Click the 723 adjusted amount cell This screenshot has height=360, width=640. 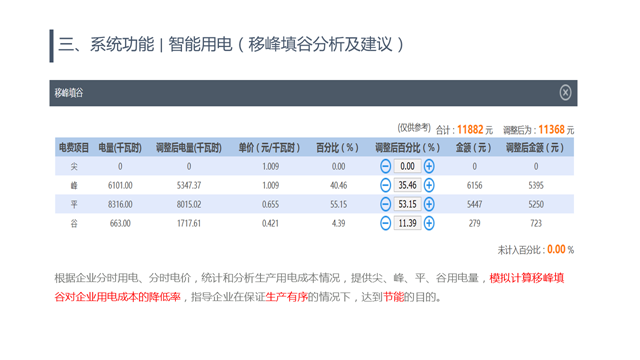pyautogui.click(x=536, y=224)
